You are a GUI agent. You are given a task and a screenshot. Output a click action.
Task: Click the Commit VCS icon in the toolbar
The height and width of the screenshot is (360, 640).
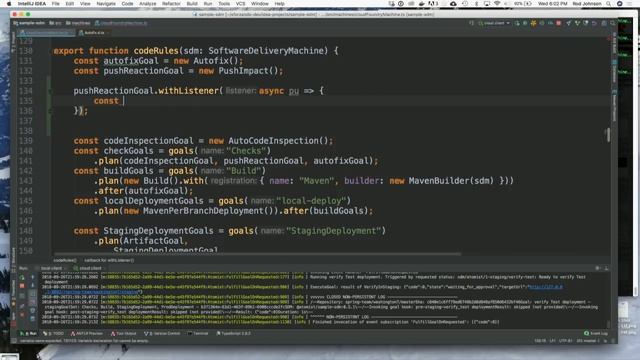[577, 23]
